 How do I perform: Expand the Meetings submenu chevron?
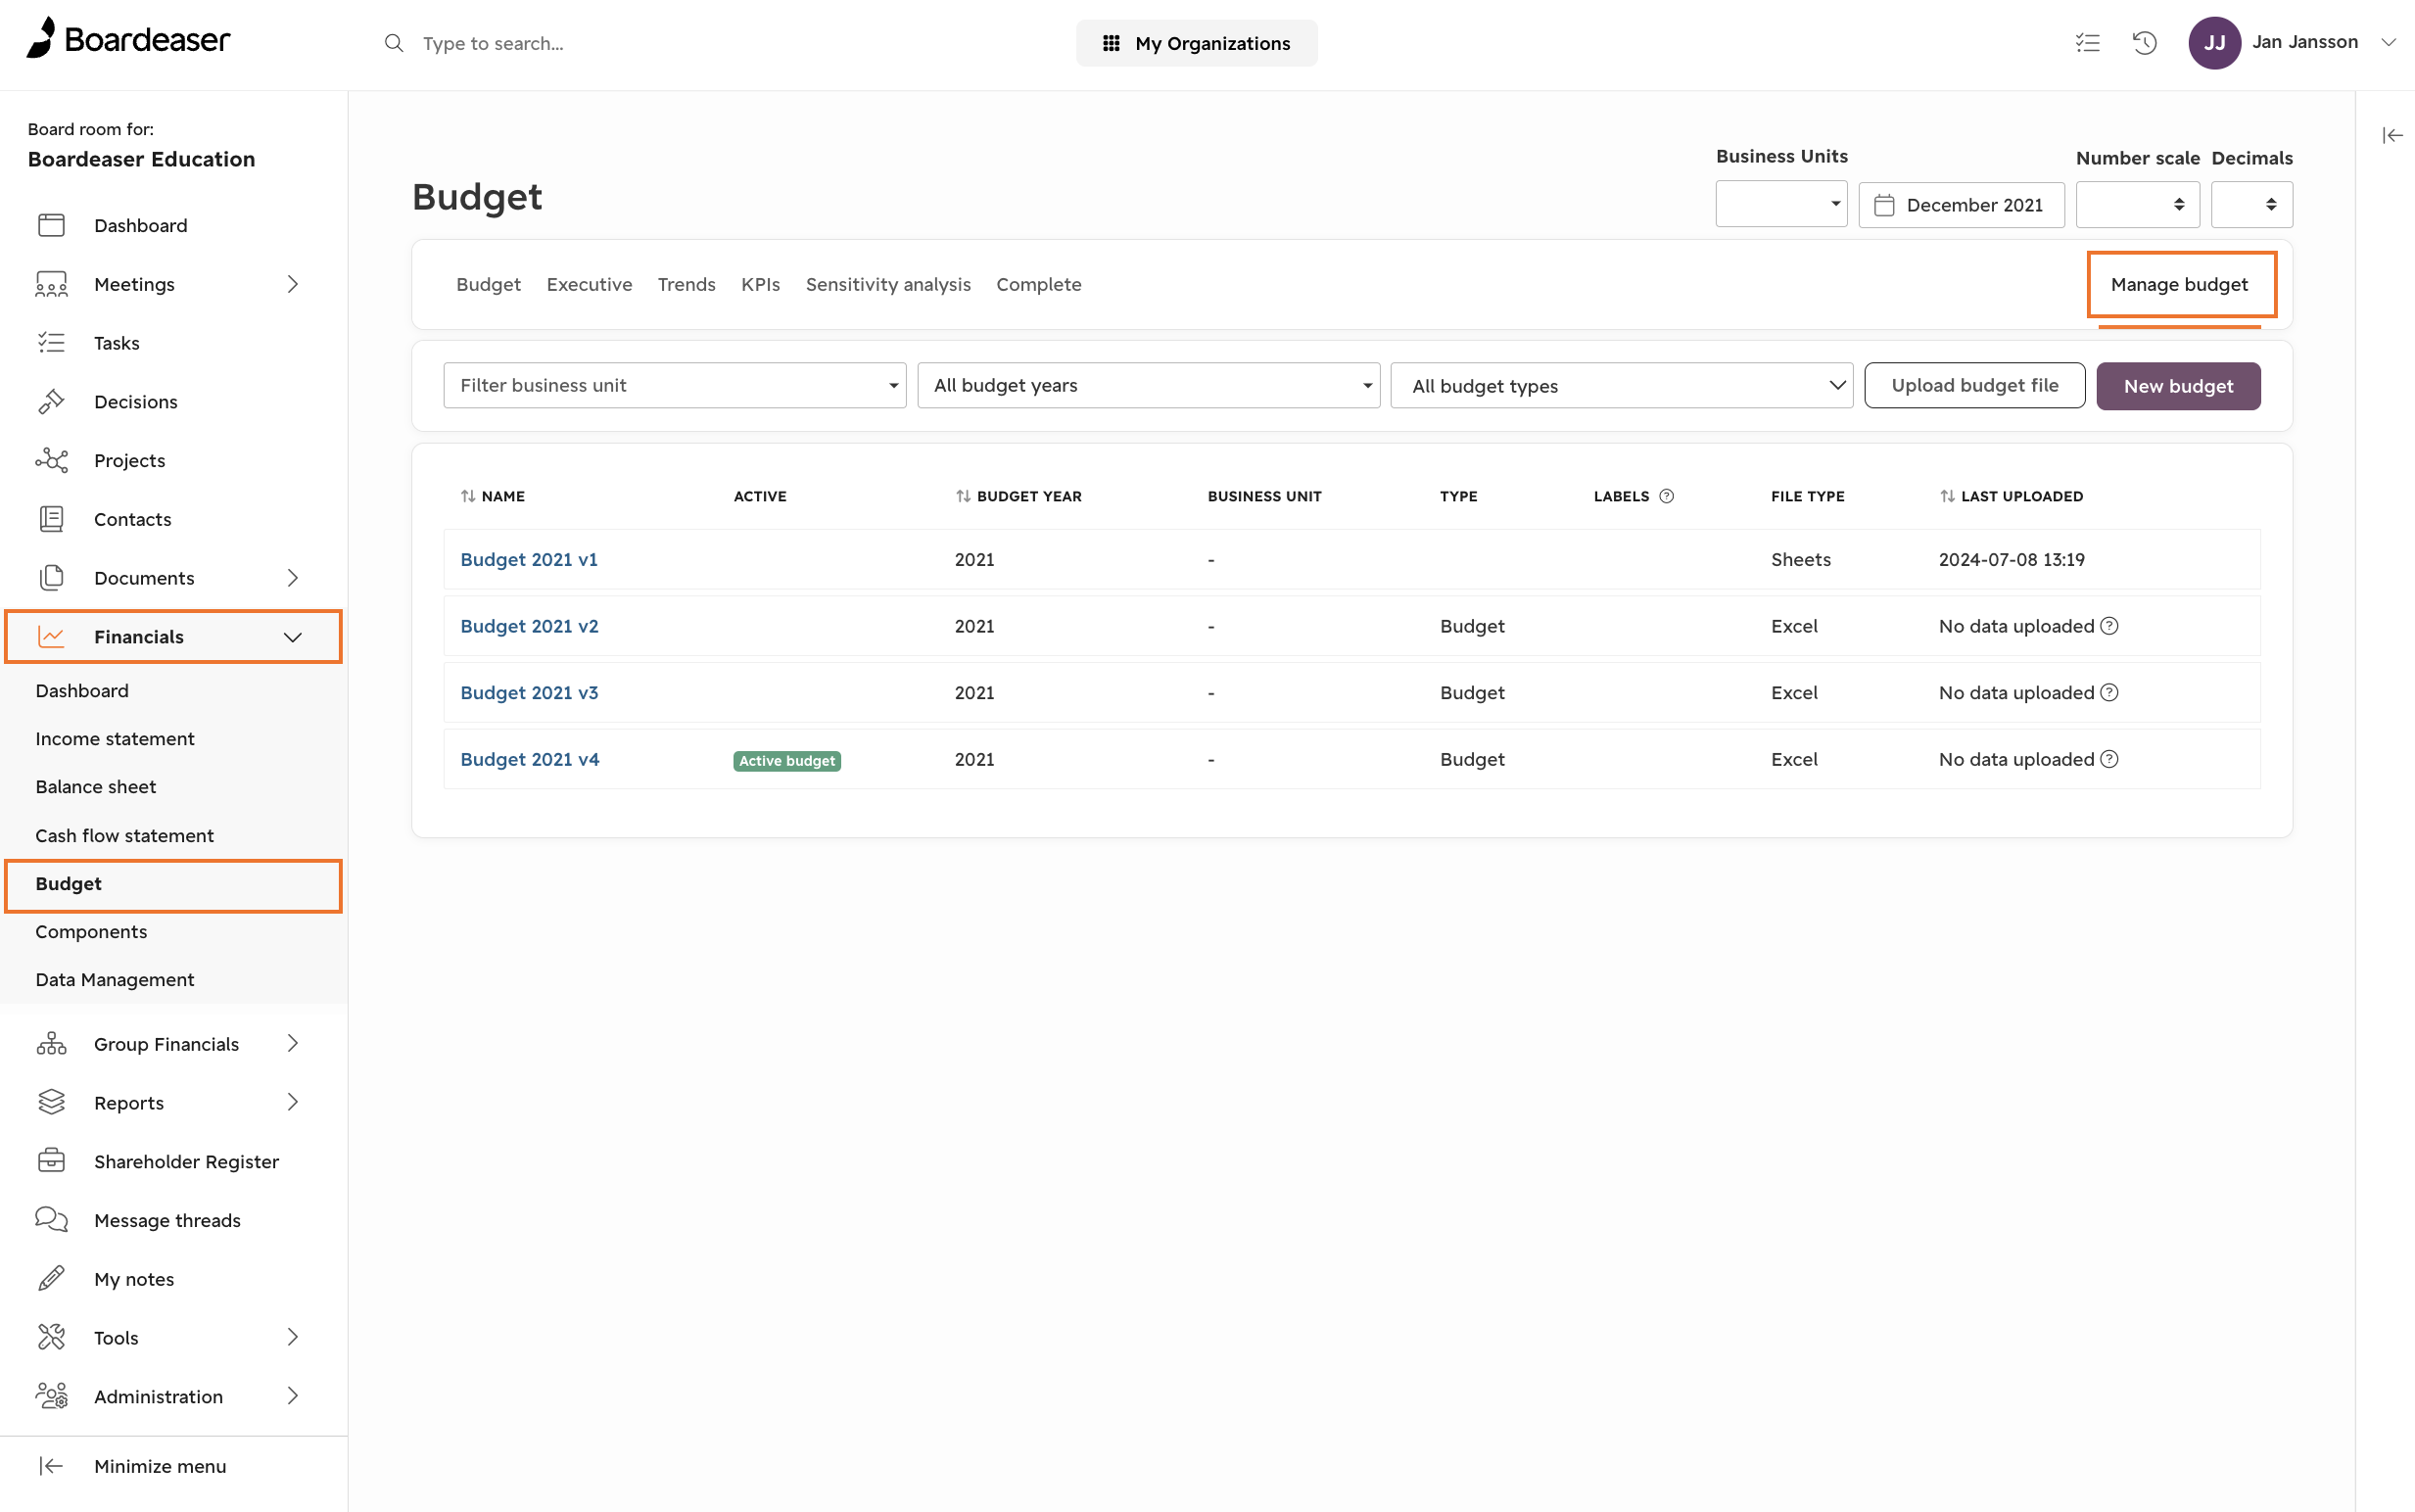click(x=293, y=284)
